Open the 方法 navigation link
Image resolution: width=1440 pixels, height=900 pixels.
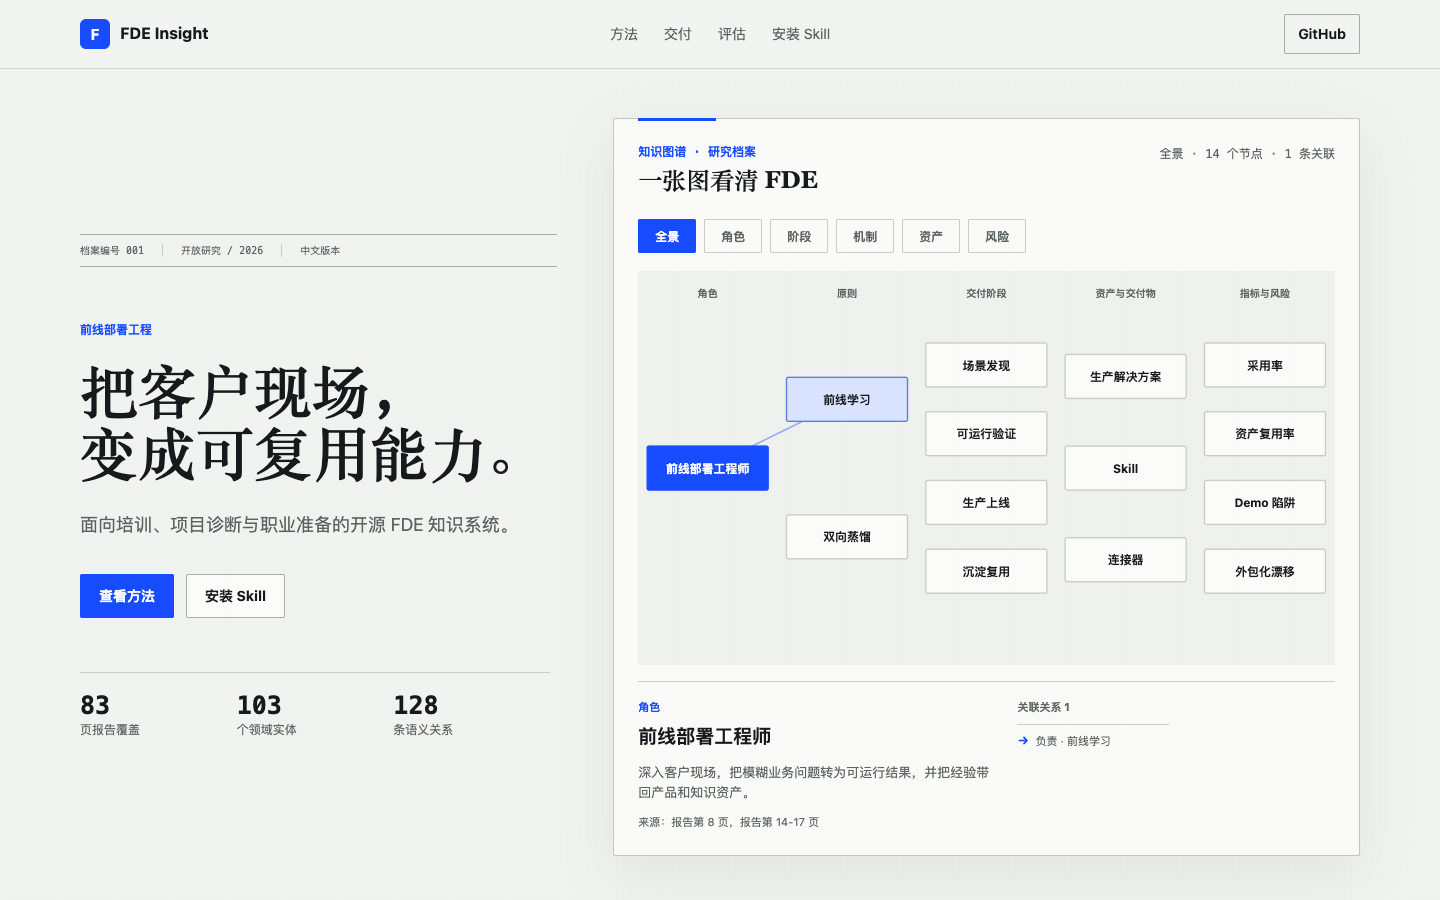624,34
